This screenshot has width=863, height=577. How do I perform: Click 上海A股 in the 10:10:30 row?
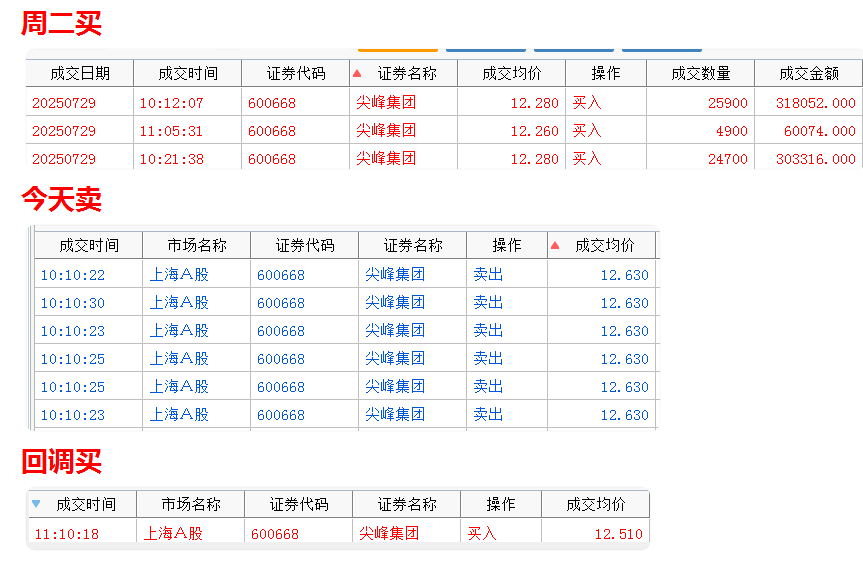tap(179, 302)
